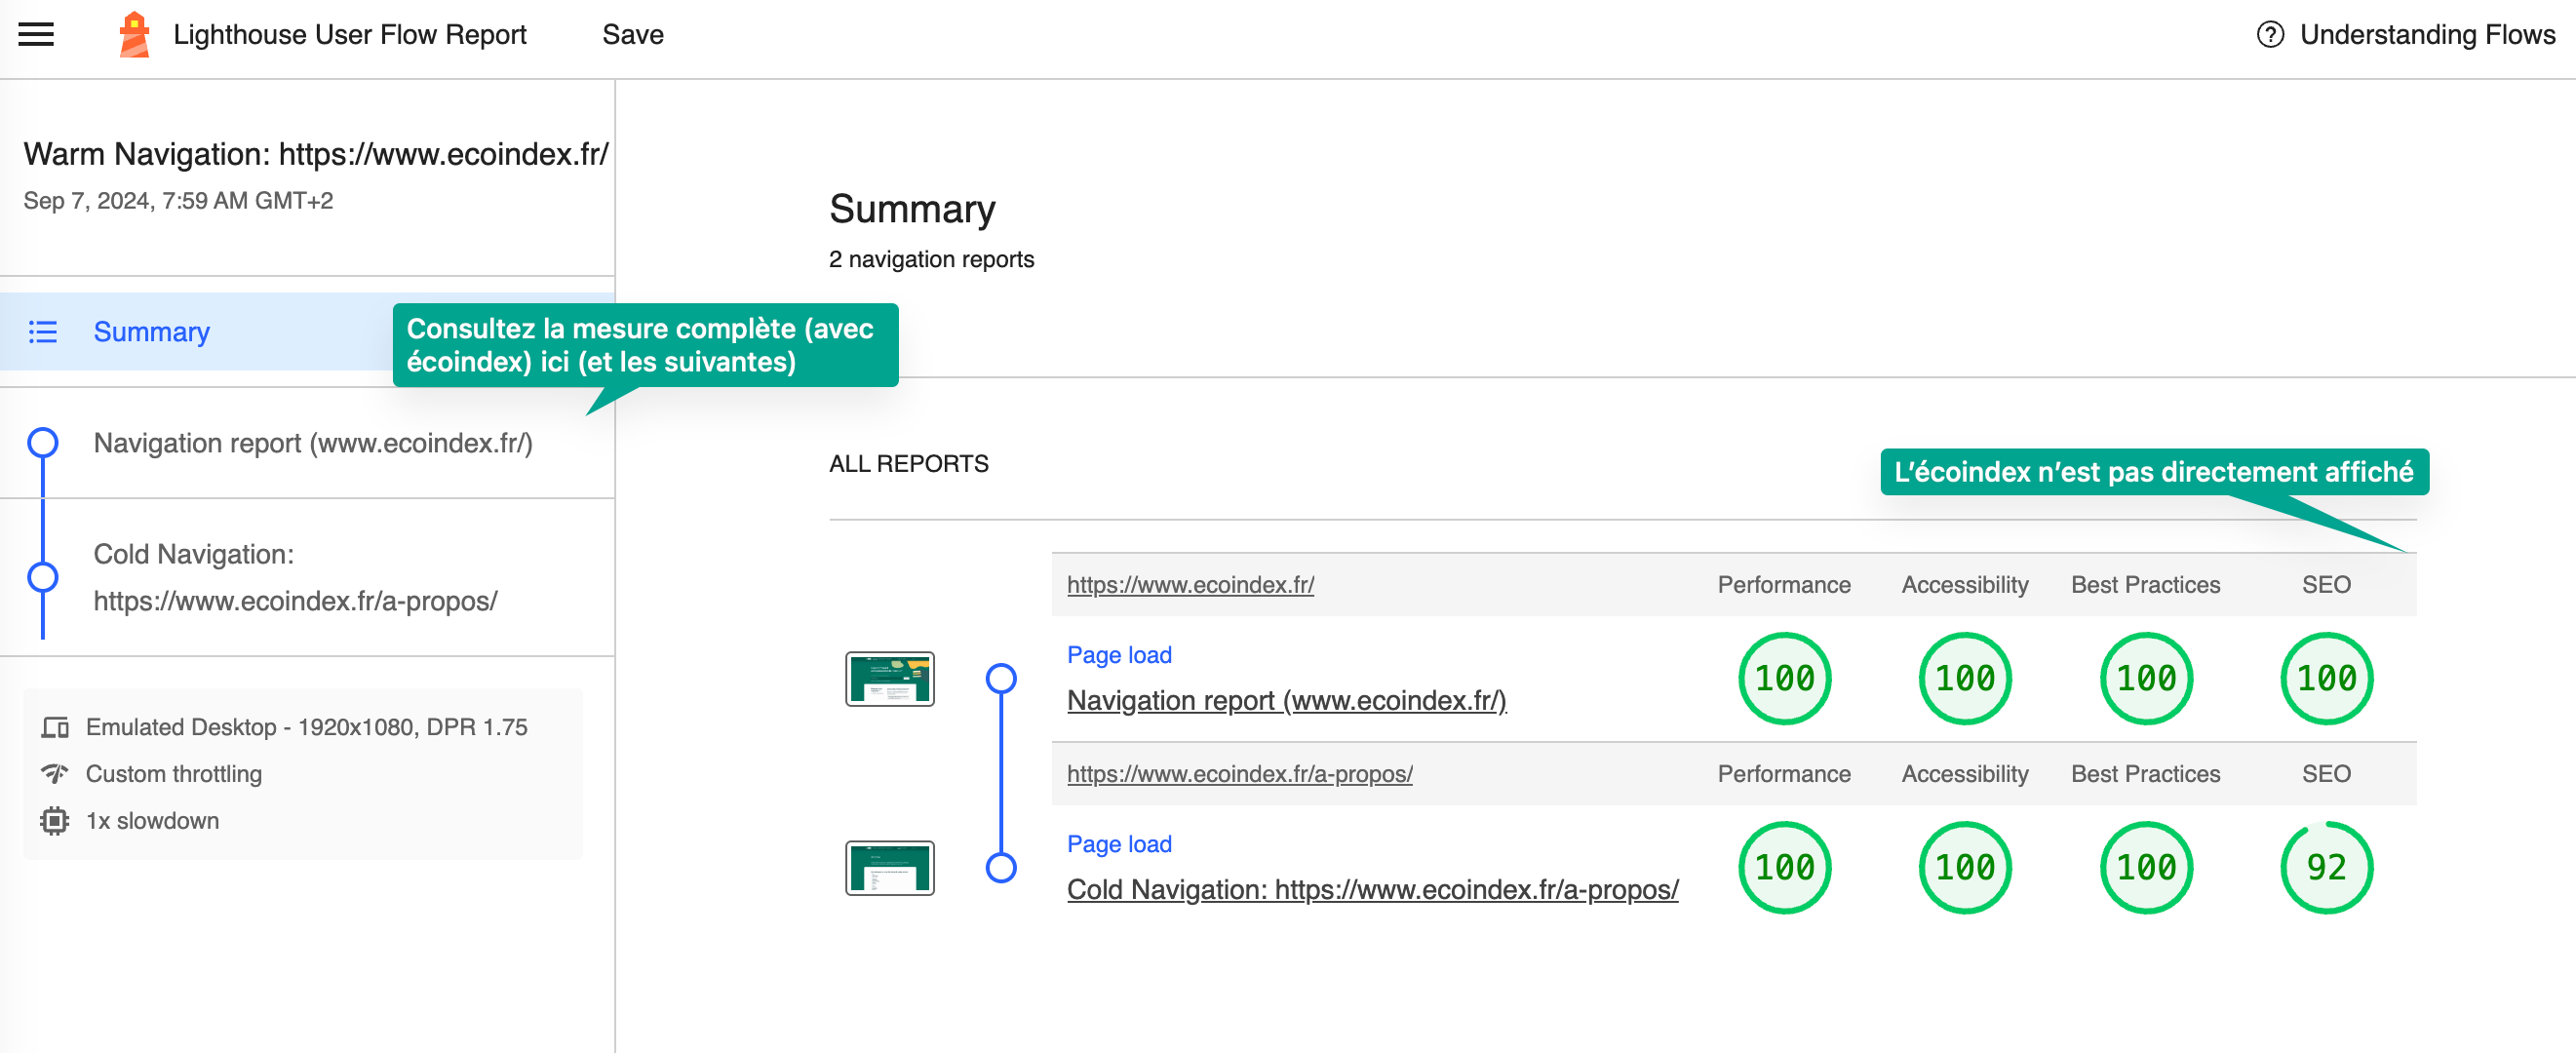Click the Summary main heading
The width and height of the screenshot is (2576, 1053).
click(912, 209)
